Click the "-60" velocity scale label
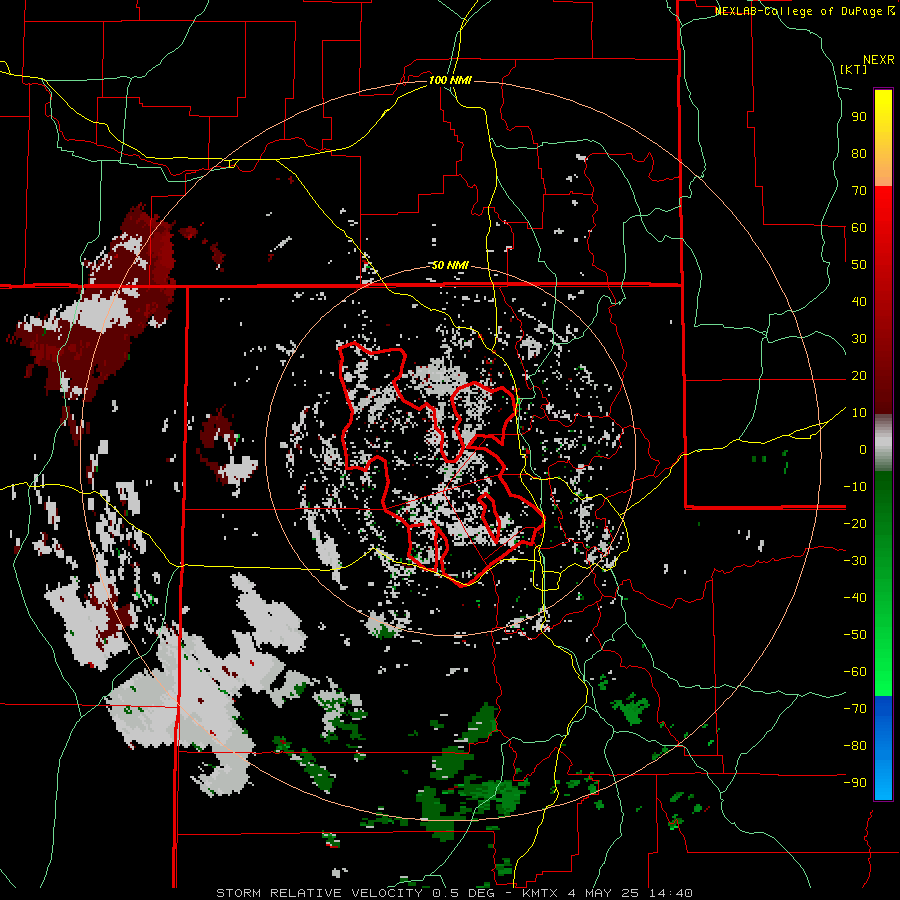 coord(855,672)
